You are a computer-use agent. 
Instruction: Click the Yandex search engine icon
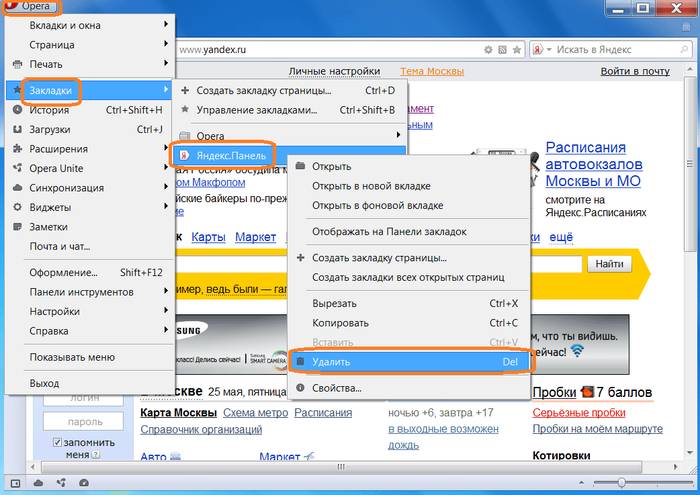[538, 48]
